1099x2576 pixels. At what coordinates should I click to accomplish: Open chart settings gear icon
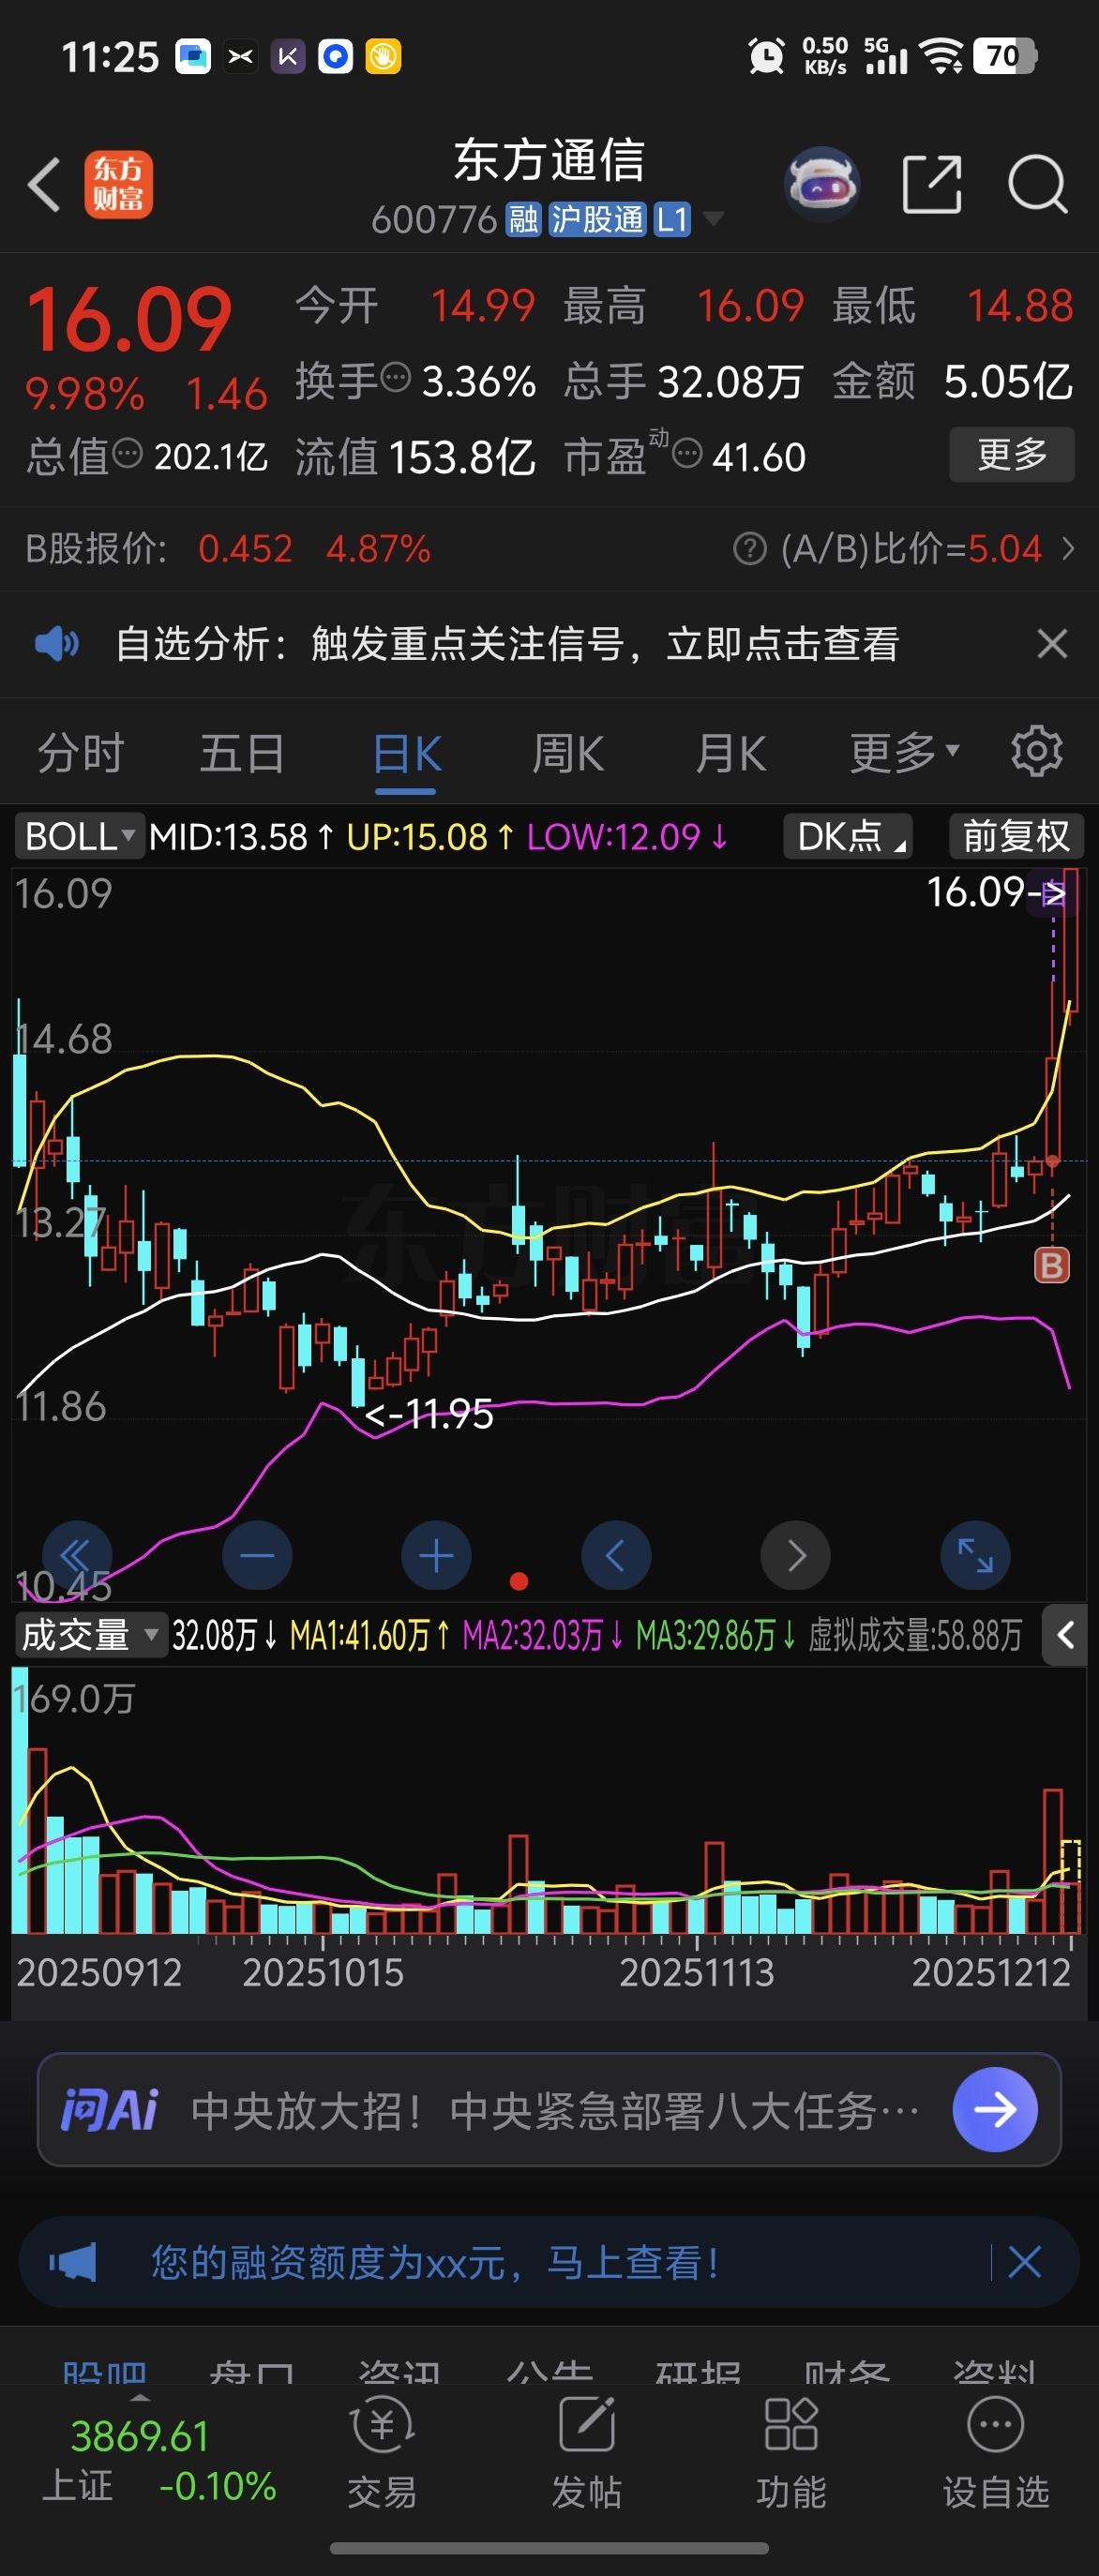click(1036, 751)
